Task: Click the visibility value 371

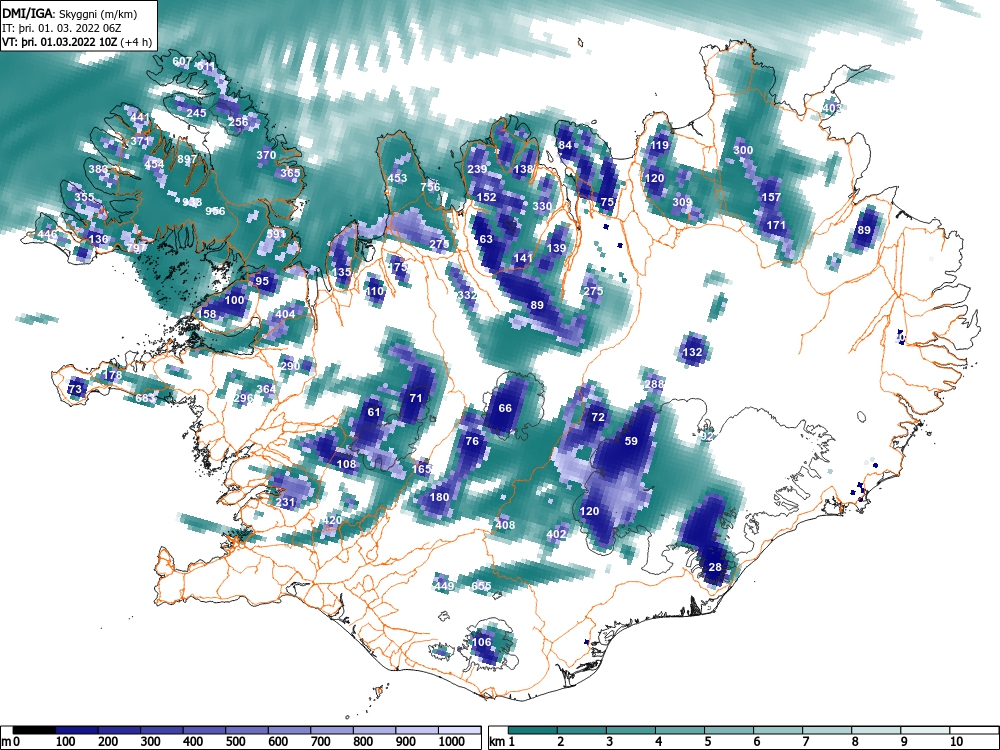Action: tap(140, 141)
